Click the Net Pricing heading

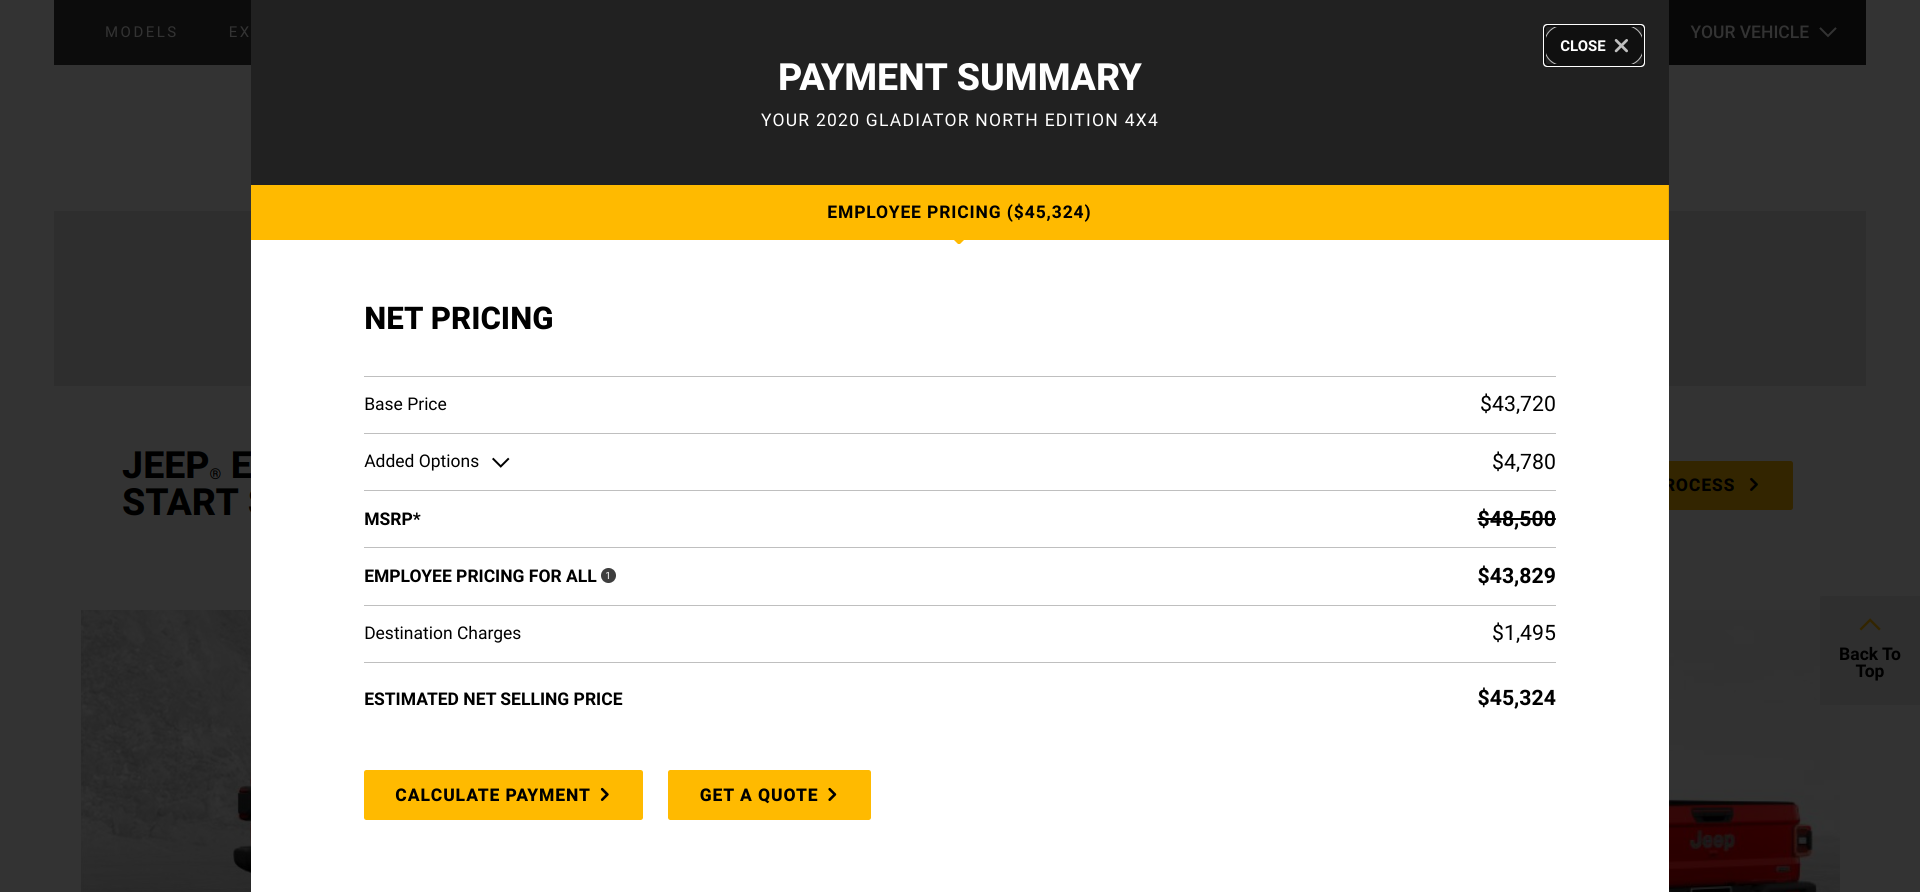tap(458, 318)
